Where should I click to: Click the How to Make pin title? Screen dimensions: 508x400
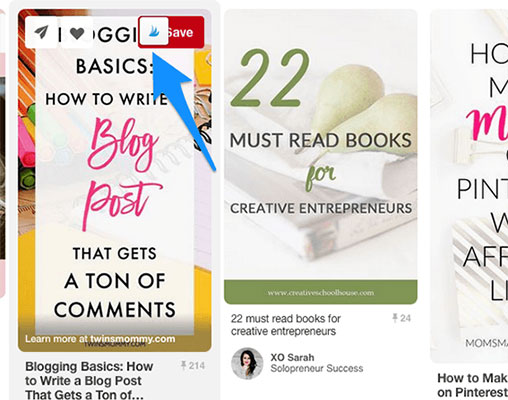[x=473, y=385]
